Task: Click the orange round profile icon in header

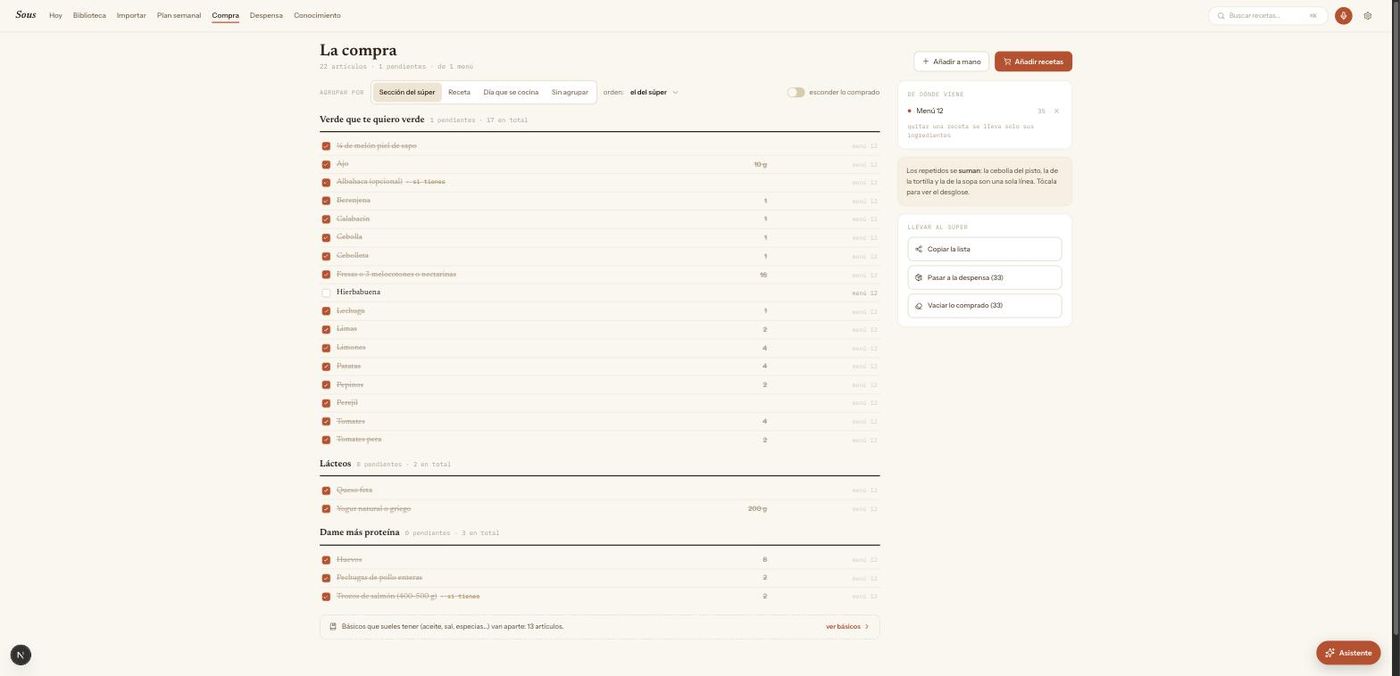Action: [1343, 16]
